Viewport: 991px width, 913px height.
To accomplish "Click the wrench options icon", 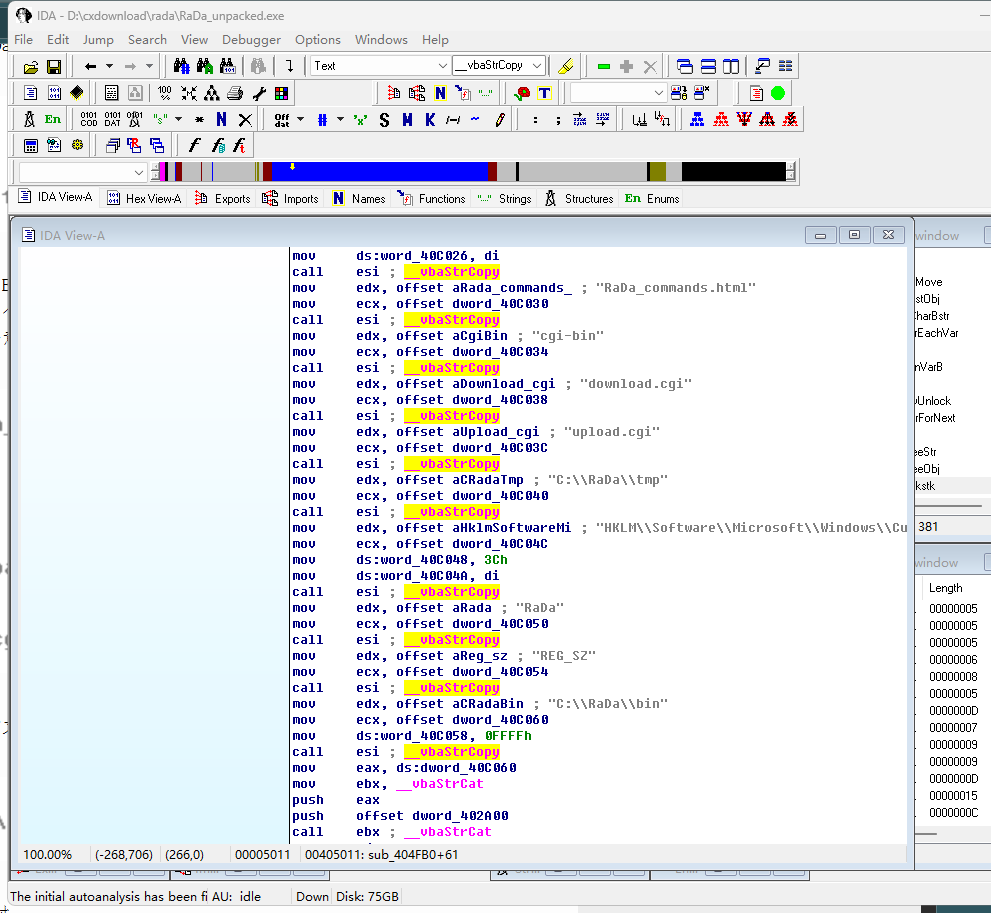I will pyautogui.click(x=258, y=93).
